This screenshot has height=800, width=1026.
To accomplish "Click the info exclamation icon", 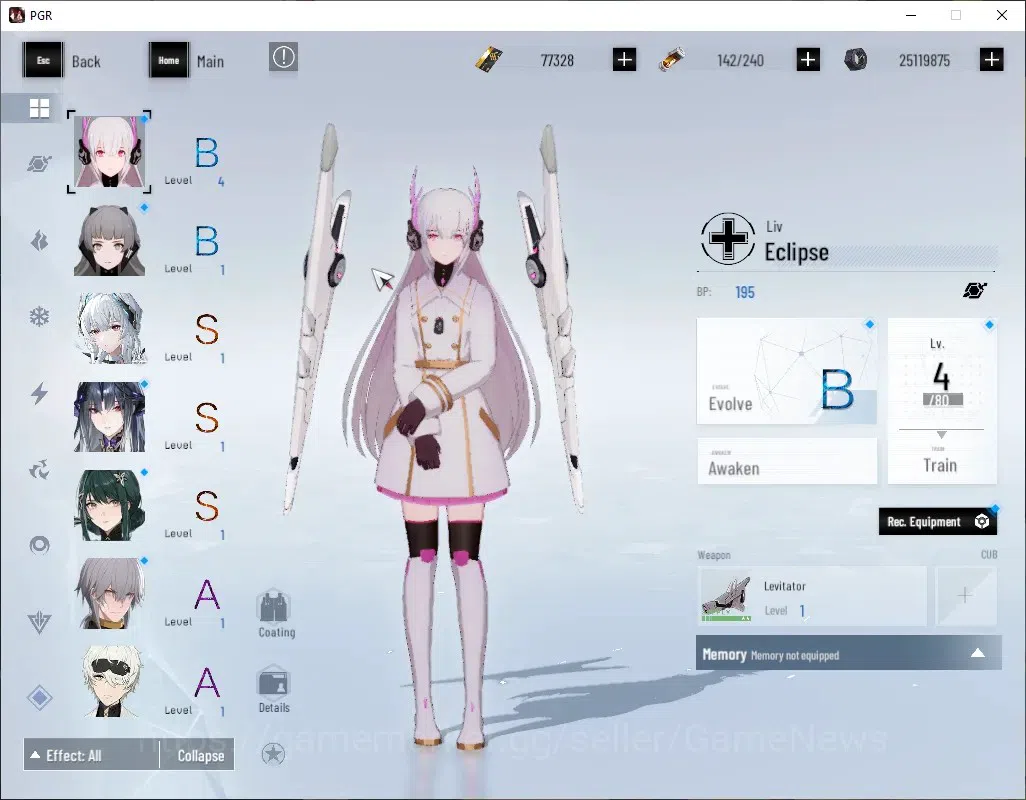I will tap(283, 58).
